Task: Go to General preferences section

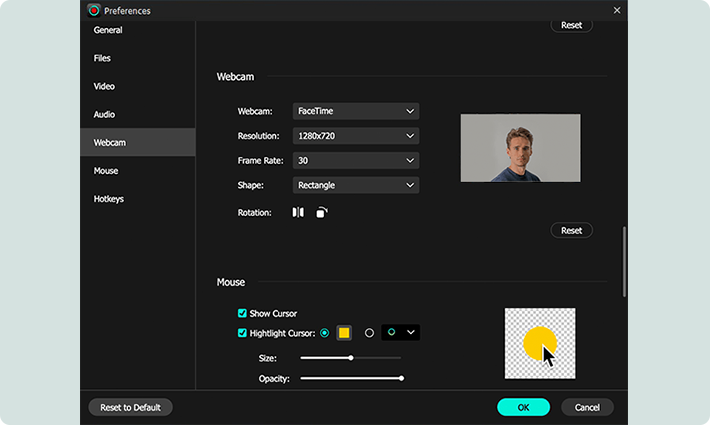Action: [x=138, y=30]
